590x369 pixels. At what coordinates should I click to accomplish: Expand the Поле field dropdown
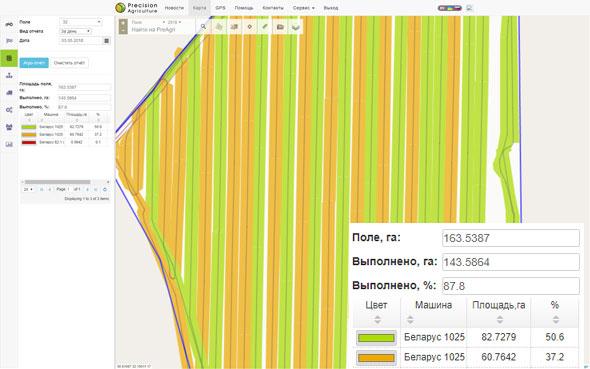pyautogui.click(x=81, y=22)
